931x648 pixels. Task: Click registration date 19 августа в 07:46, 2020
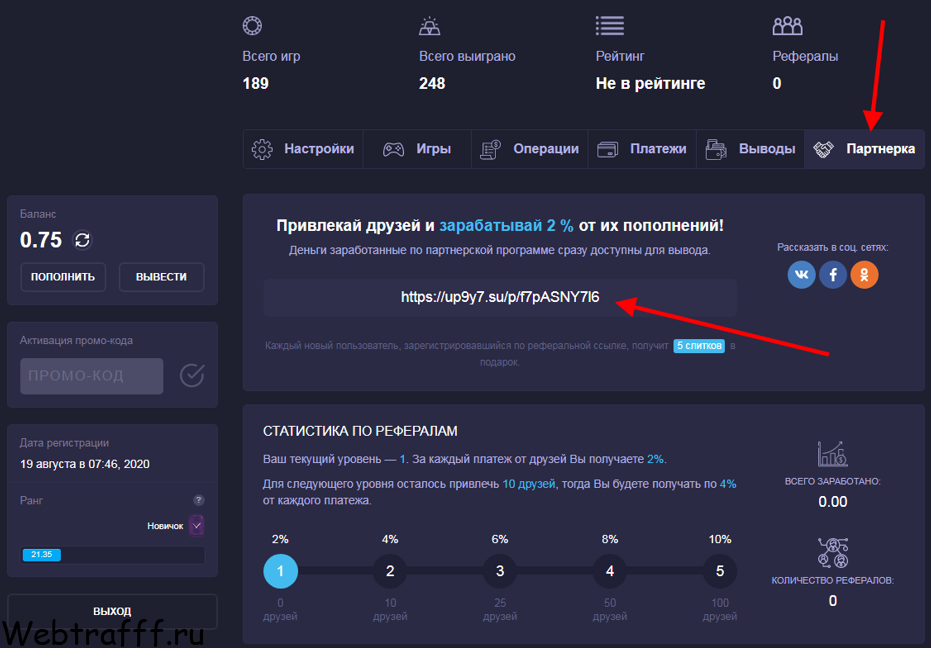(x=85, y=464)
